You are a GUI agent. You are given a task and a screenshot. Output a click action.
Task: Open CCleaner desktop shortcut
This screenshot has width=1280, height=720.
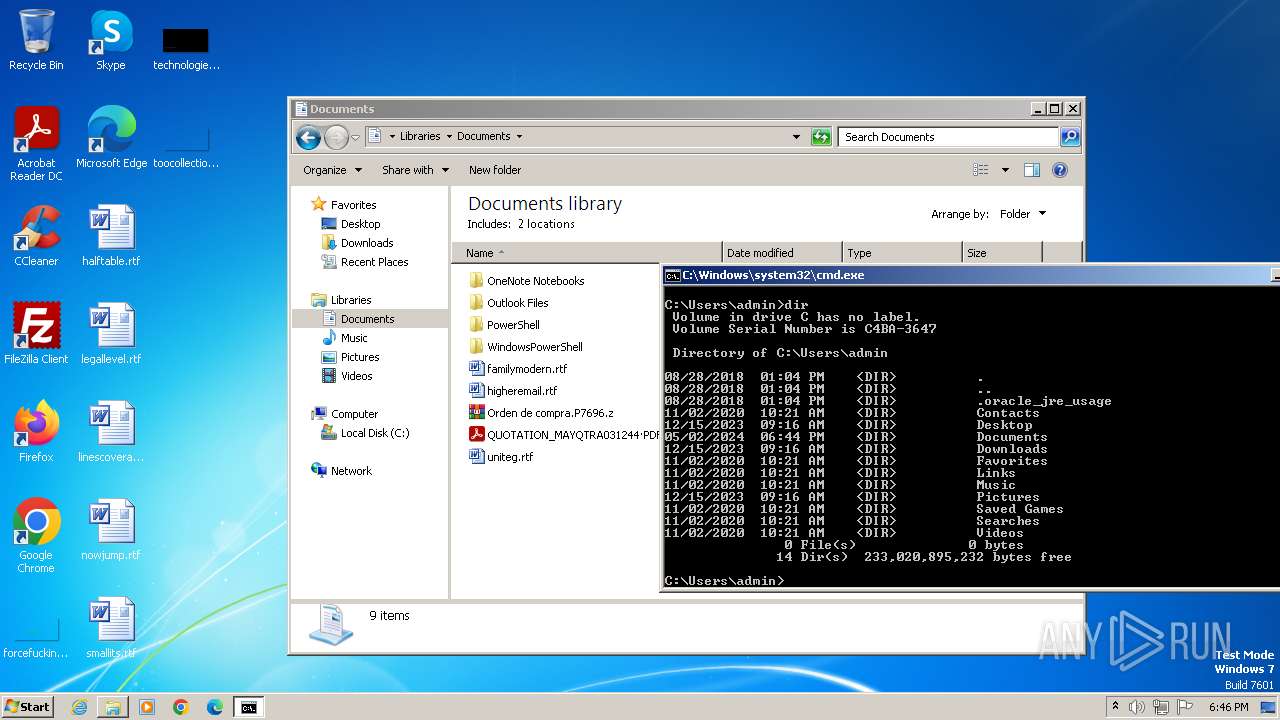click(36, 236)
